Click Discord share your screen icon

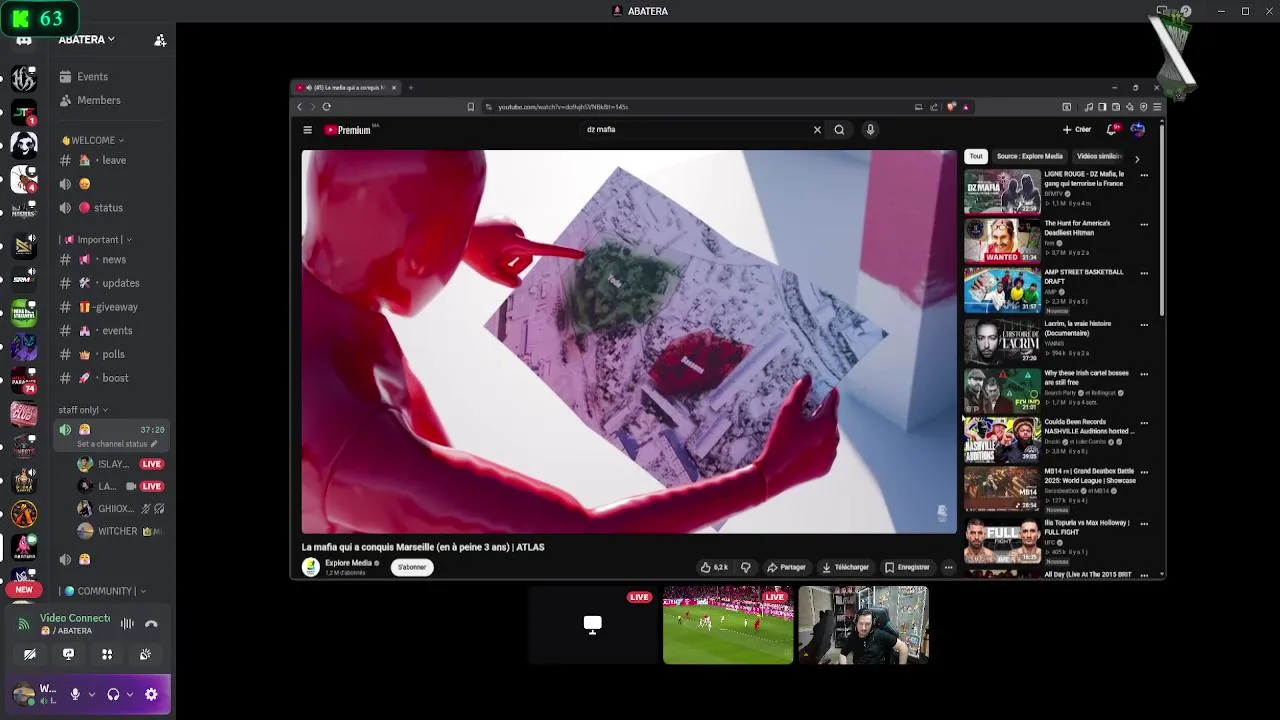click(x=68, y=654)
